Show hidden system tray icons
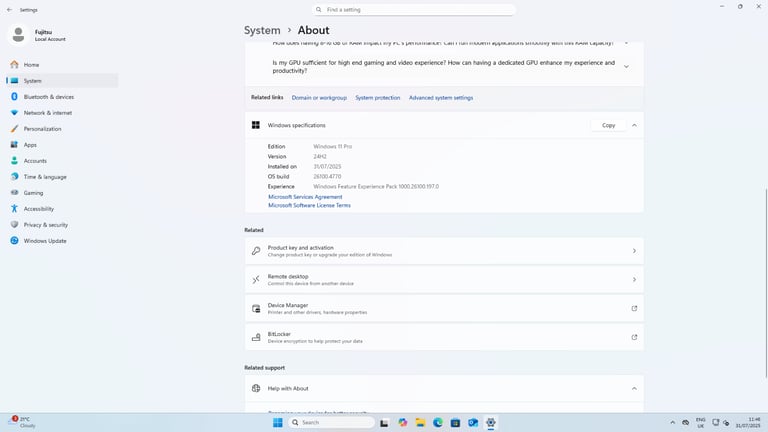This screenshot has height=432, width=768. tap(672, 423)
